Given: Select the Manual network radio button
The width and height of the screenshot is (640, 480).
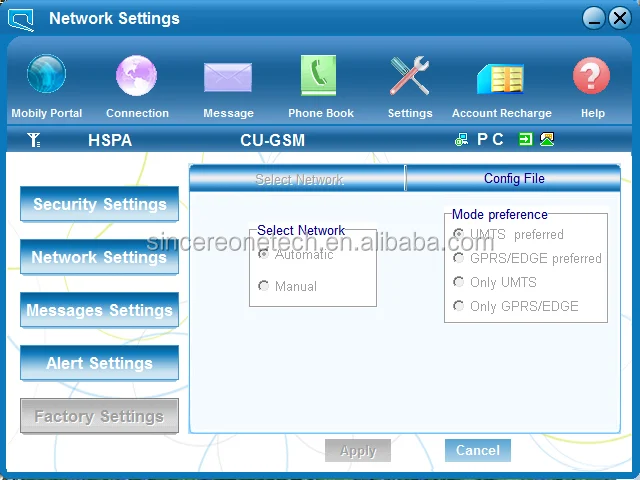Looking at the screenshot, I should [x=264, y=286].
